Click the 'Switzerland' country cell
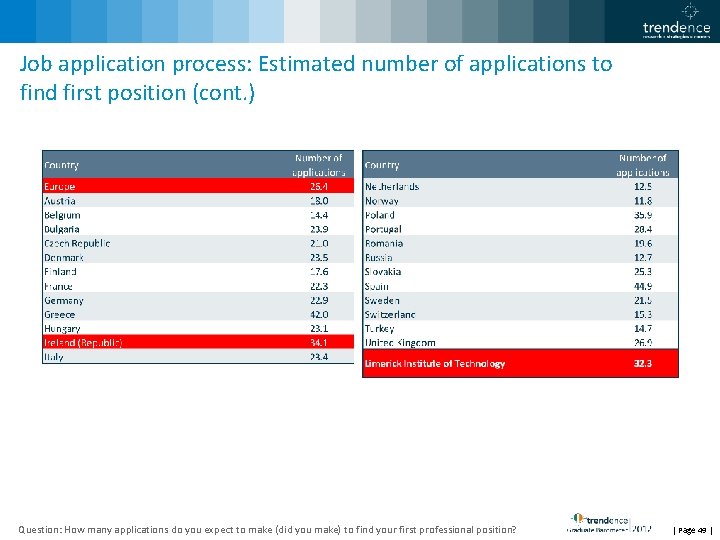The image size is (720, 540). [x=390, y=315]
